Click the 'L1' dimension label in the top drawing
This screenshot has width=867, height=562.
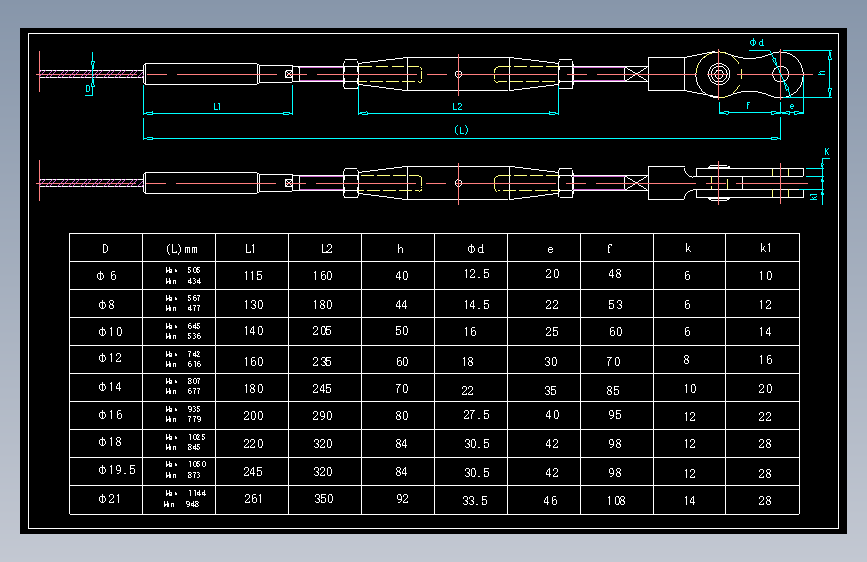(217, 106)
